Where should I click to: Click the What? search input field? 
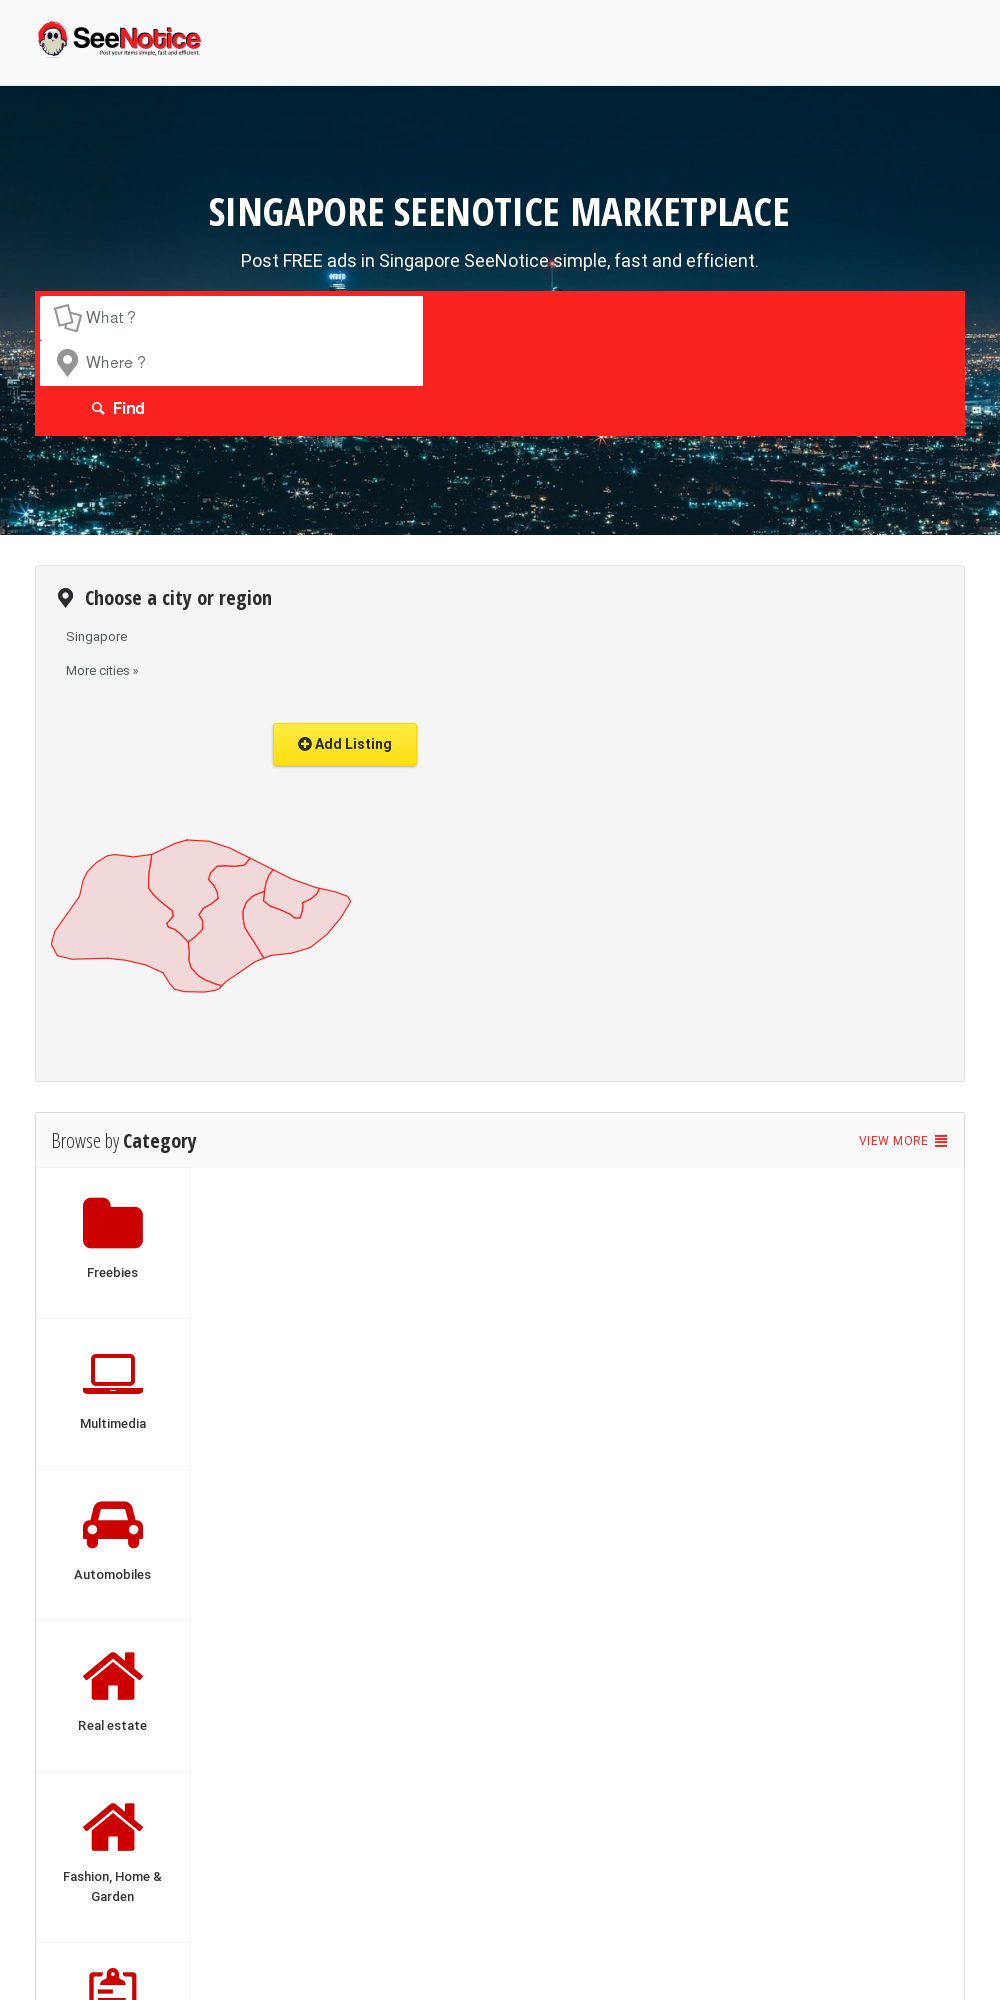231,318
